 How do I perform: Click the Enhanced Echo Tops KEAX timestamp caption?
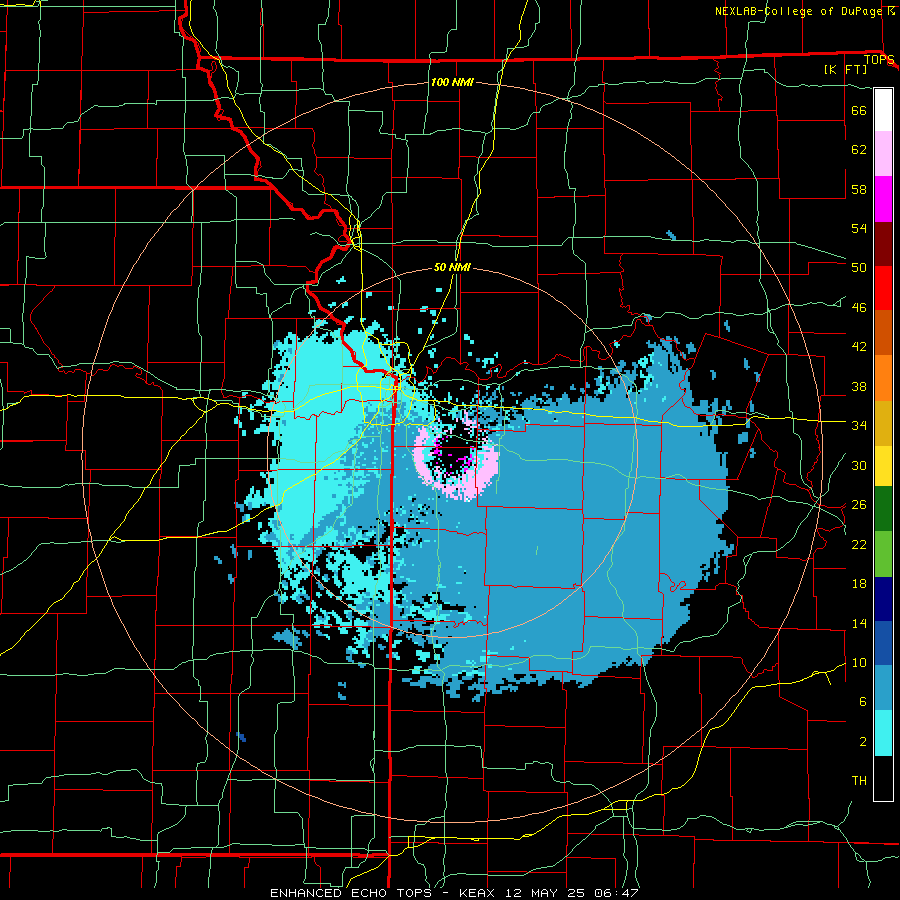click(453, 893)
